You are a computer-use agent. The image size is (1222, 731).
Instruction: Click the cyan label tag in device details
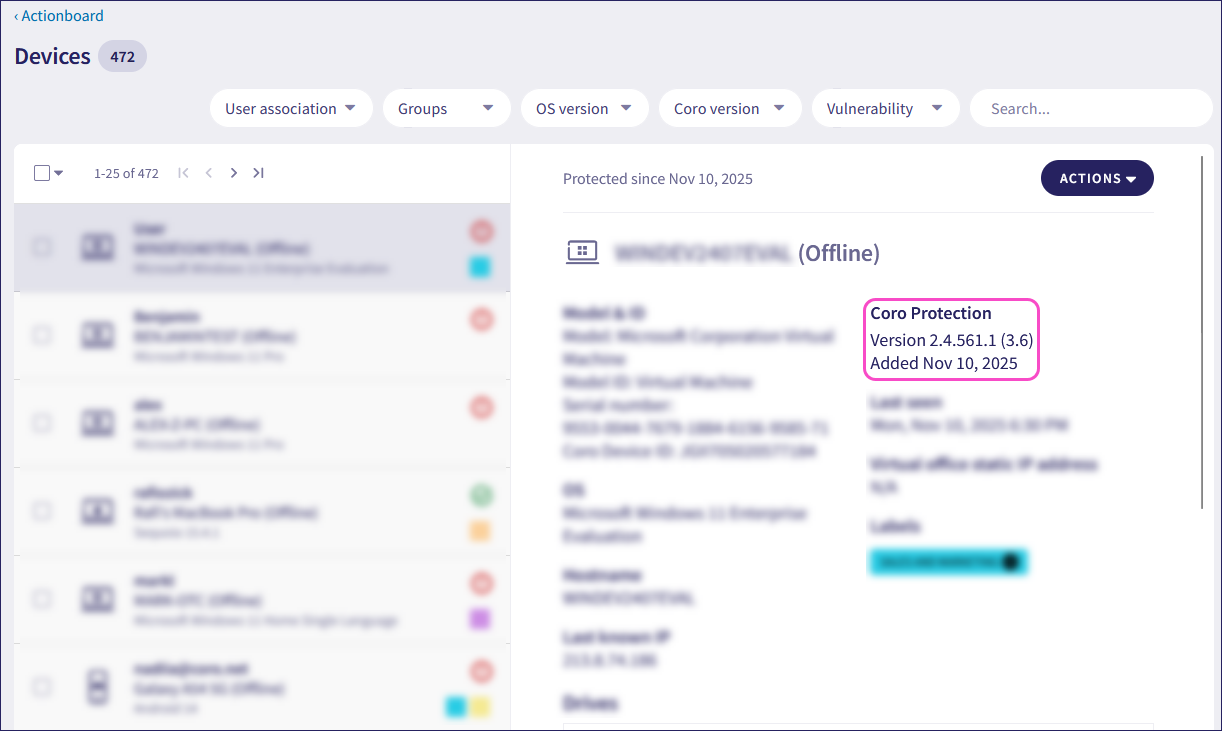click(x=947, y=562)
